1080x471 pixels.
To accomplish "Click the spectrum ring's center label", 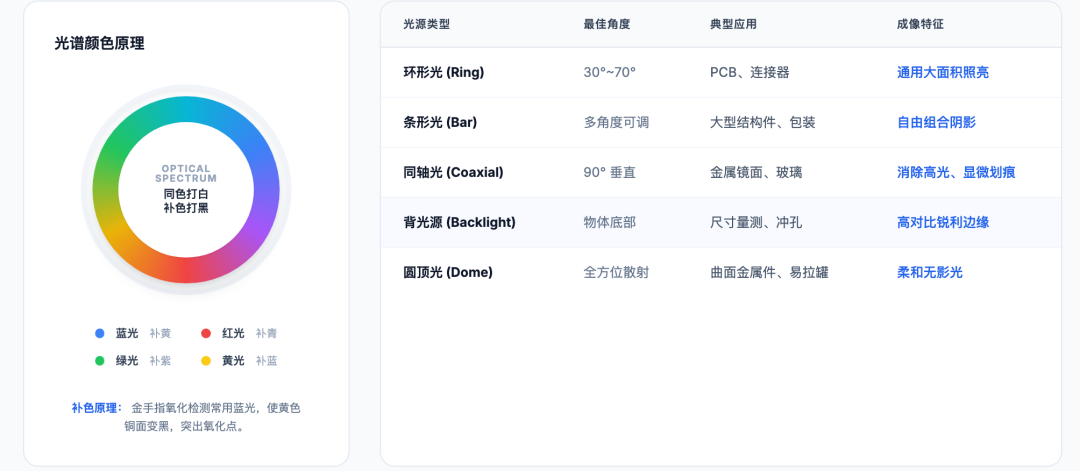I will point(186,189).
